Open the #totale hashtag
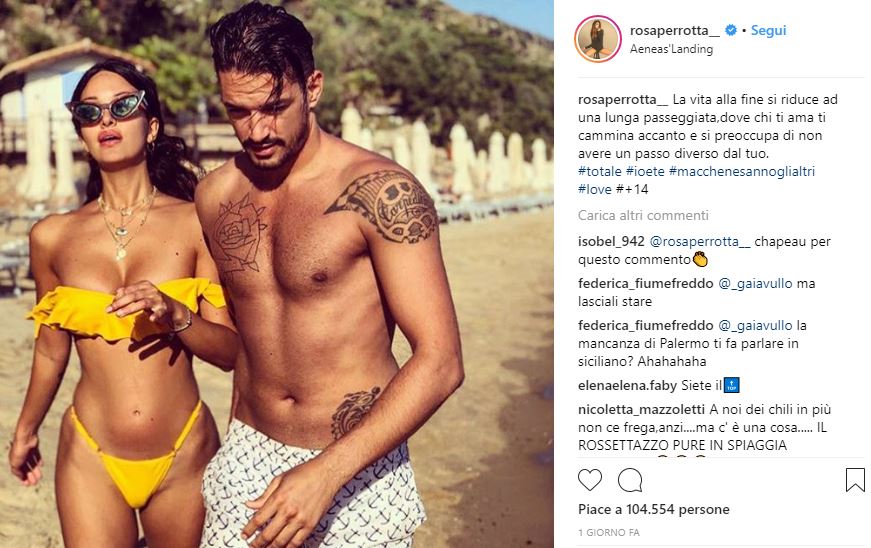The width and height of the screenshot is (871, 548). click(599, 171)
